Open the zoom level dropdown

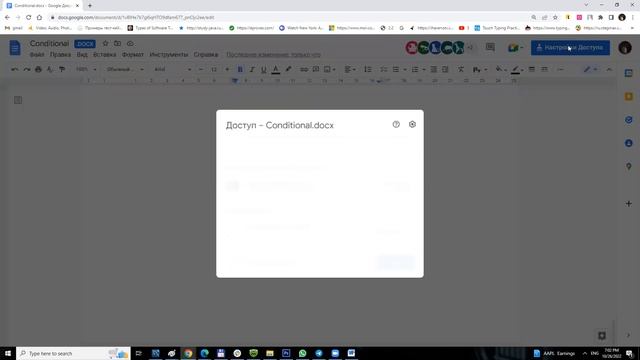click(86, 69)
